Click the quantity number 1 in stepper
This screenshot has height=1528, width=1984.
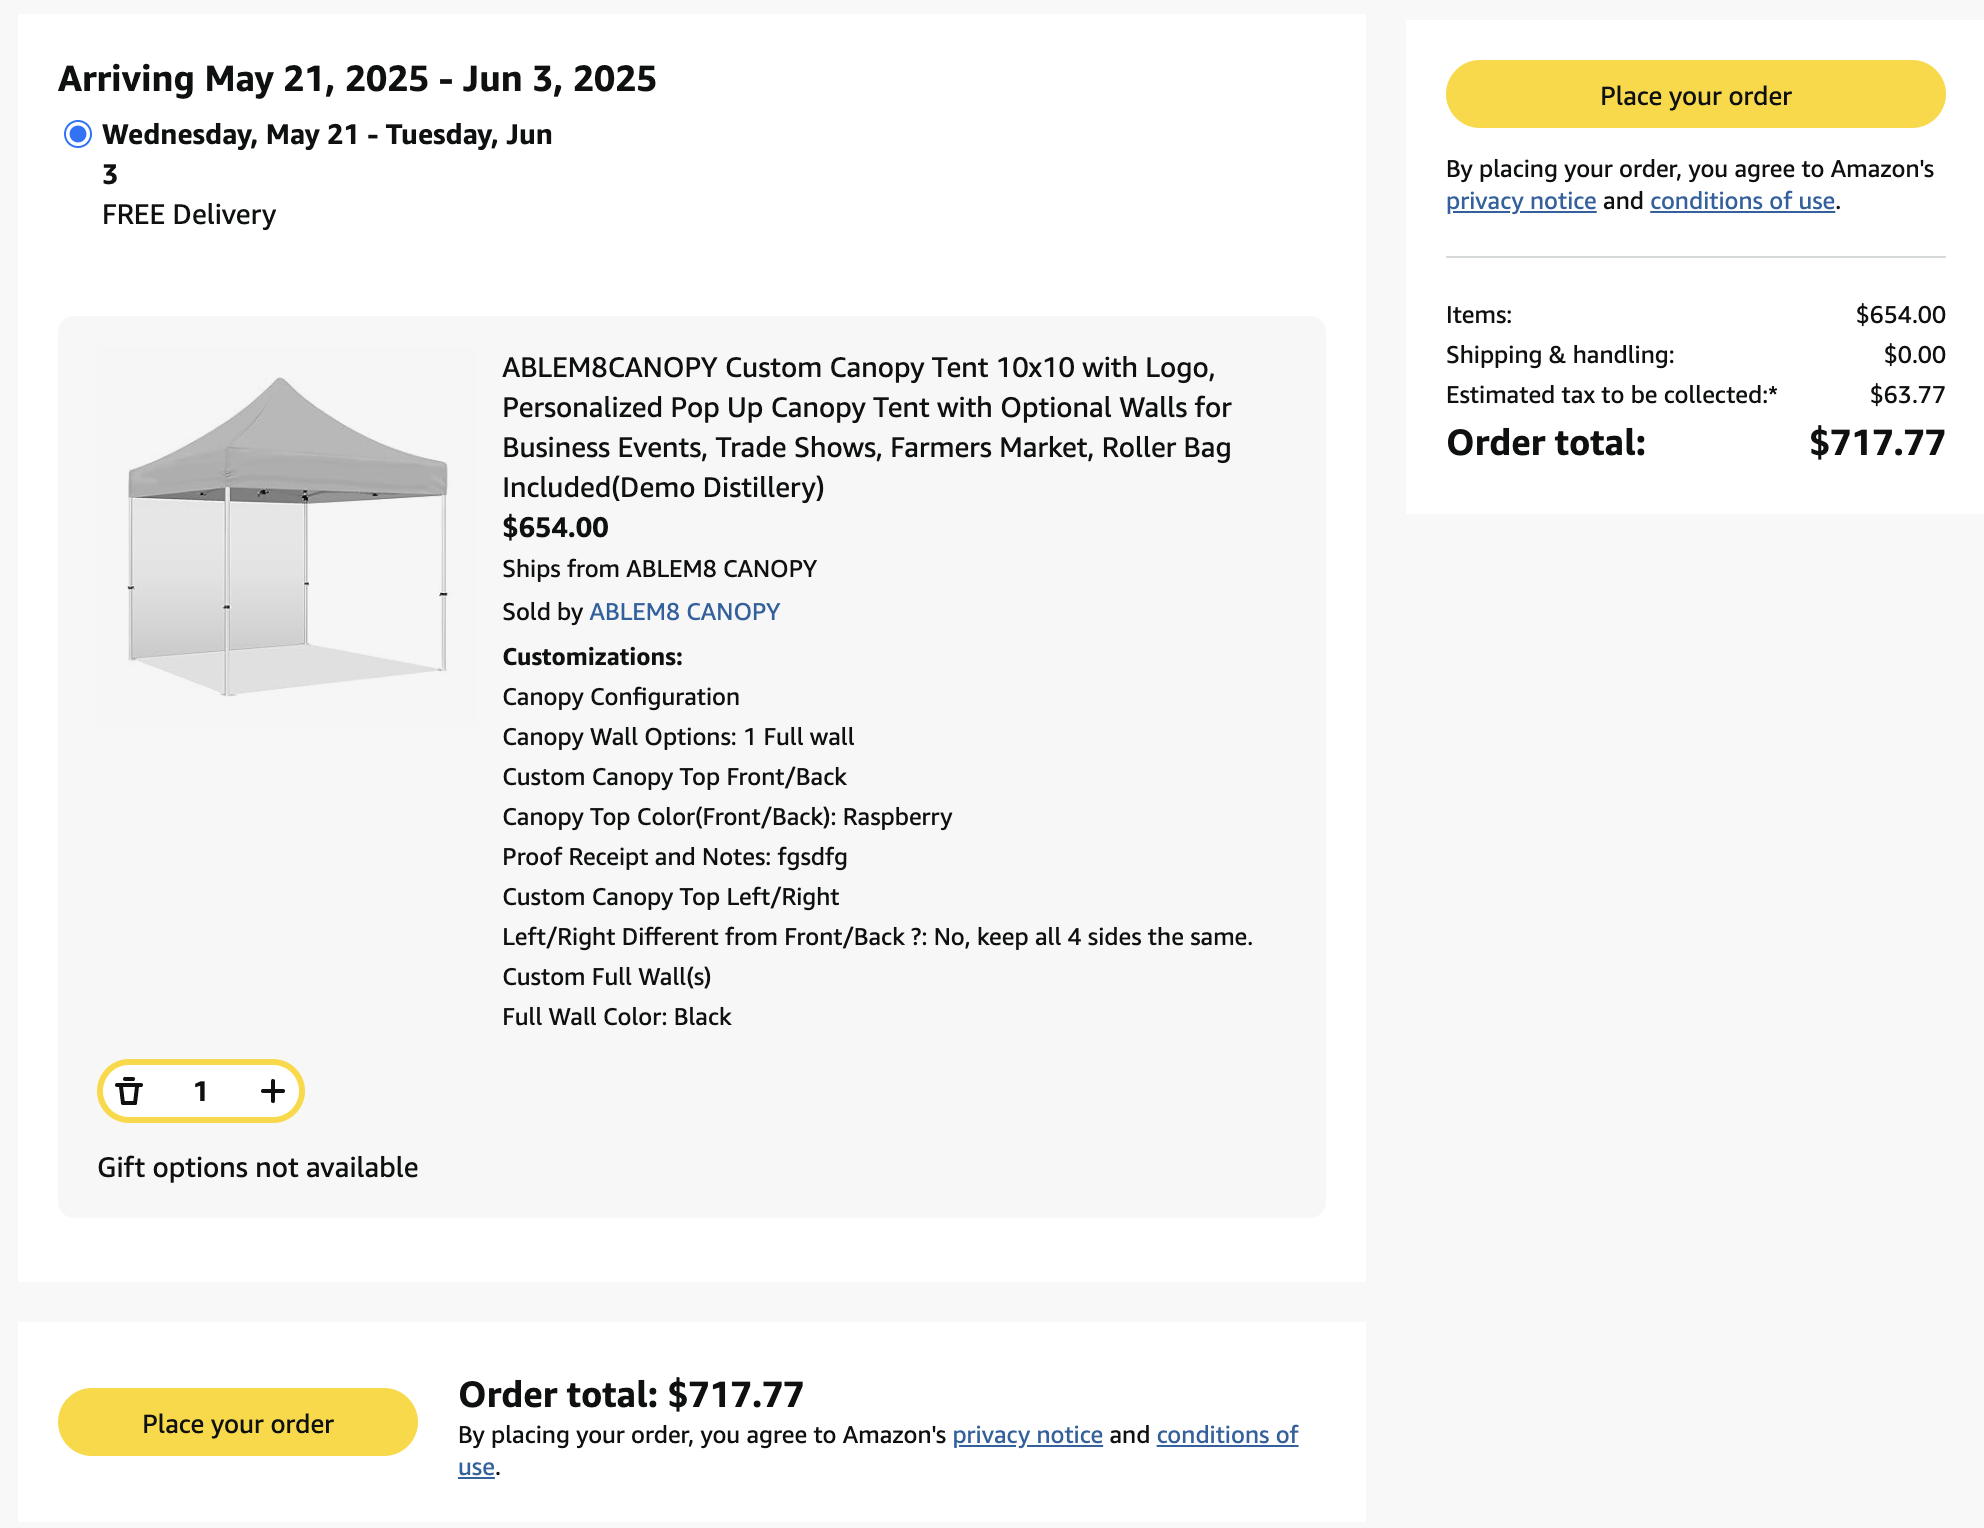(200, 1091)
